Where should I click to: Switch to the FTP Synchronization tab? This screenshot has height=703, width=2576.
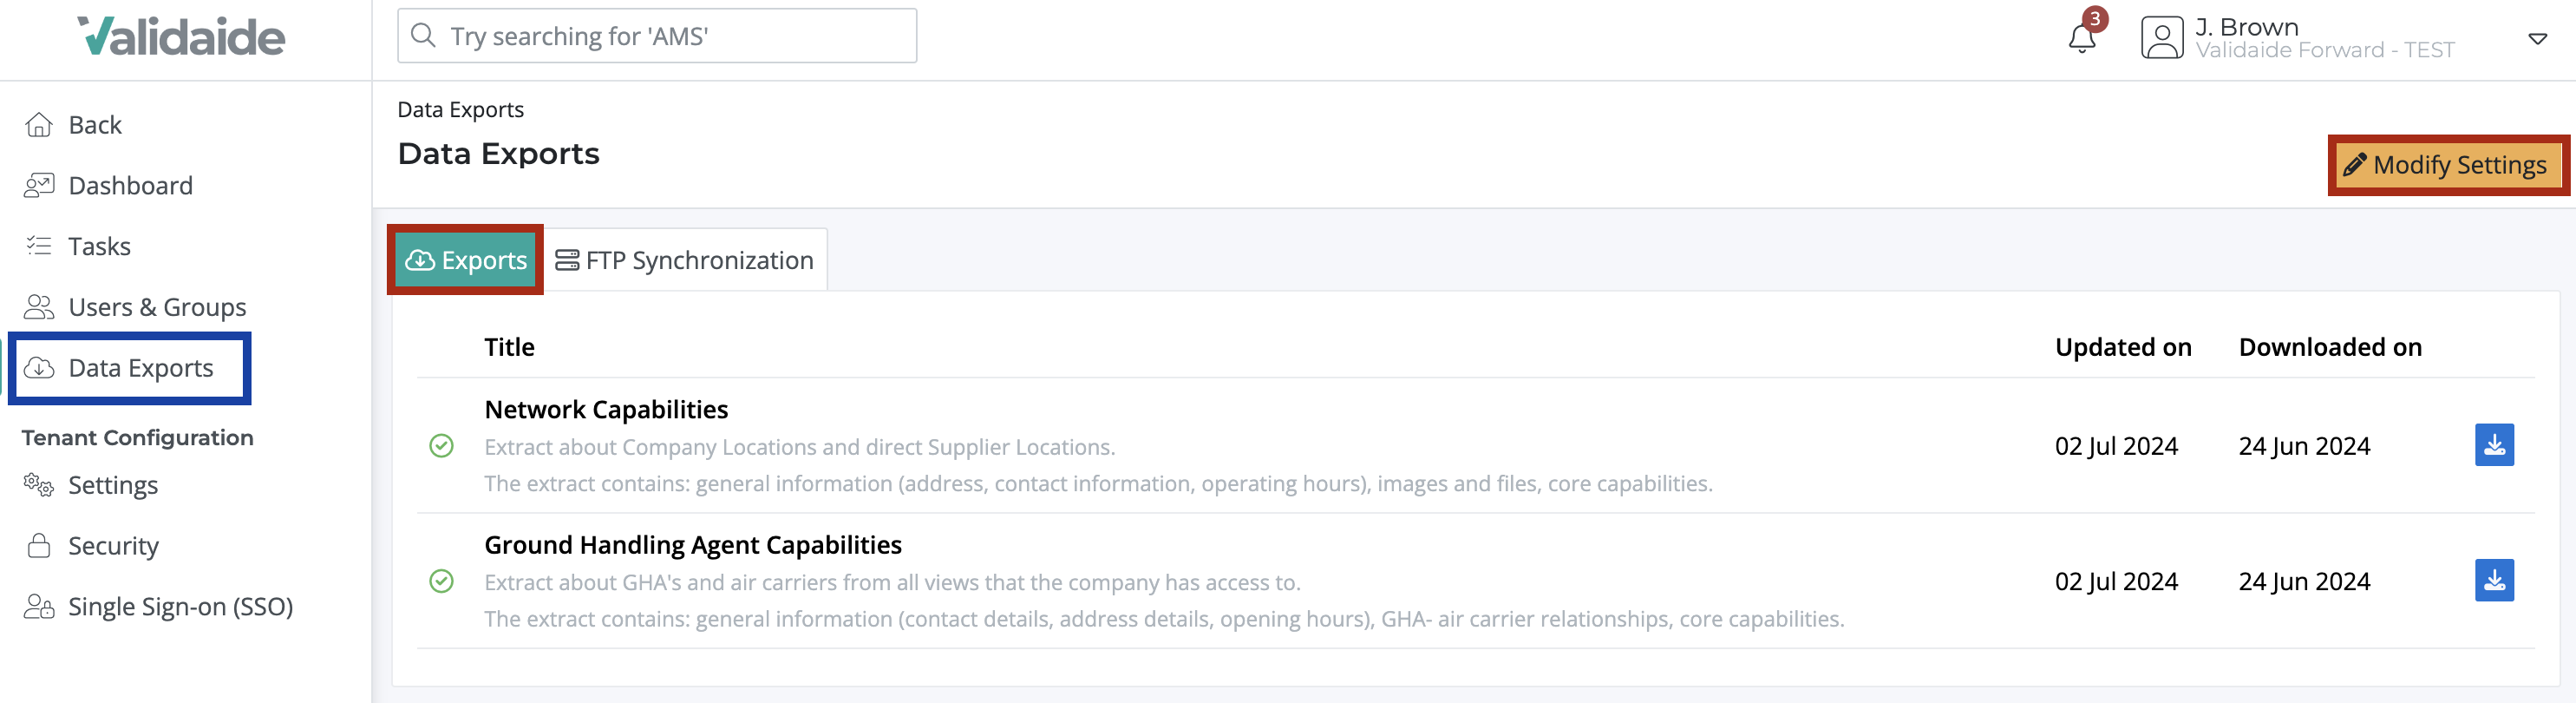tap(686, 260)
